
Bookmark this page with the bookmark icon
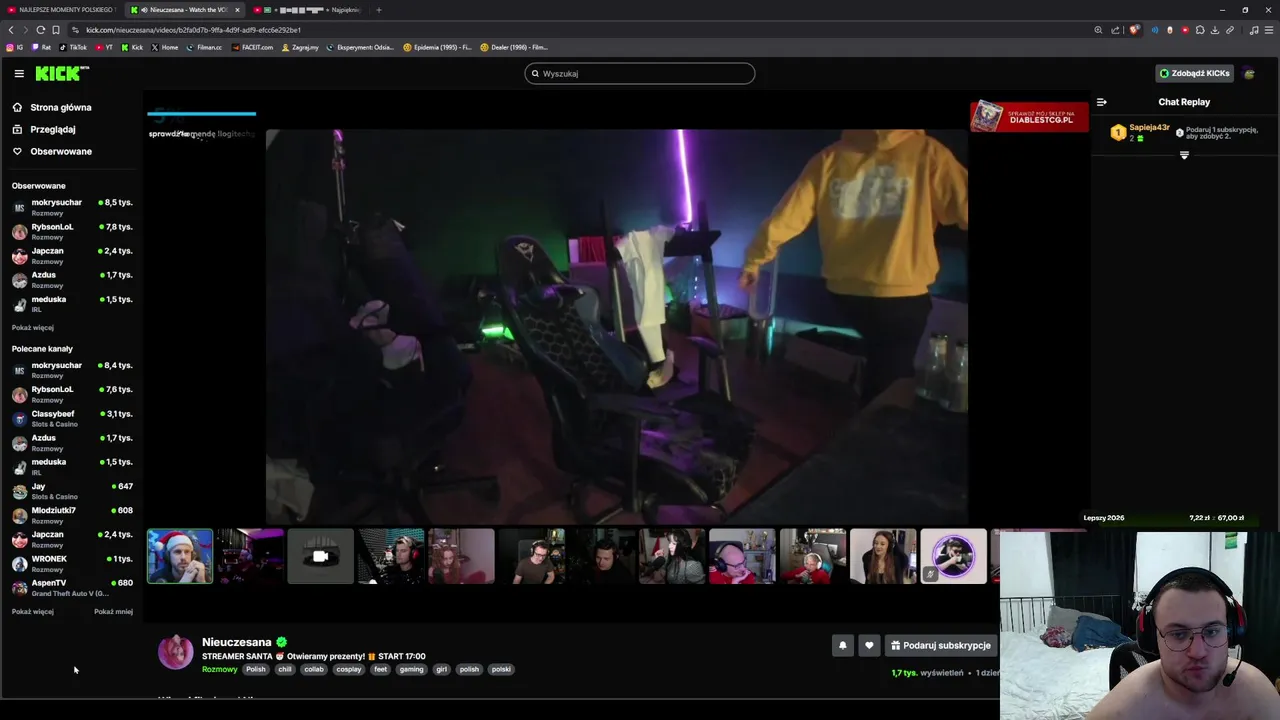tap(56, 30)
